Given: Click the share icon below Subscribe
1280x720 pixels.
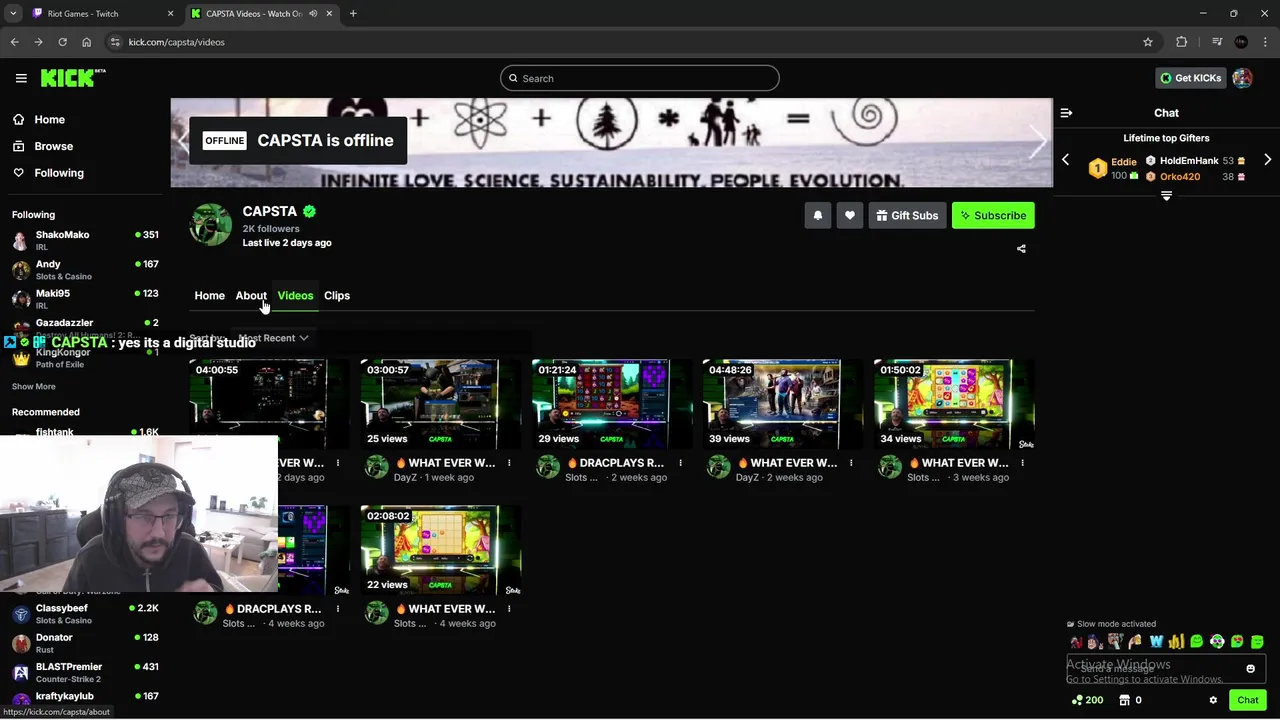Looking at the screenshot, I should pos(1021,249).
